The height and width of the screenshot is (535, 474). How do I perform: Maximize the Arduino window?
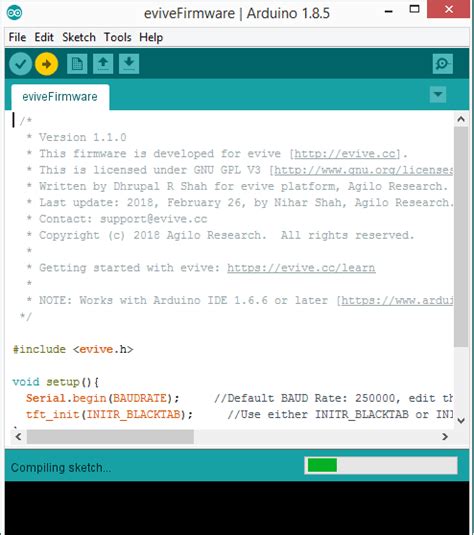pos(414,9)
